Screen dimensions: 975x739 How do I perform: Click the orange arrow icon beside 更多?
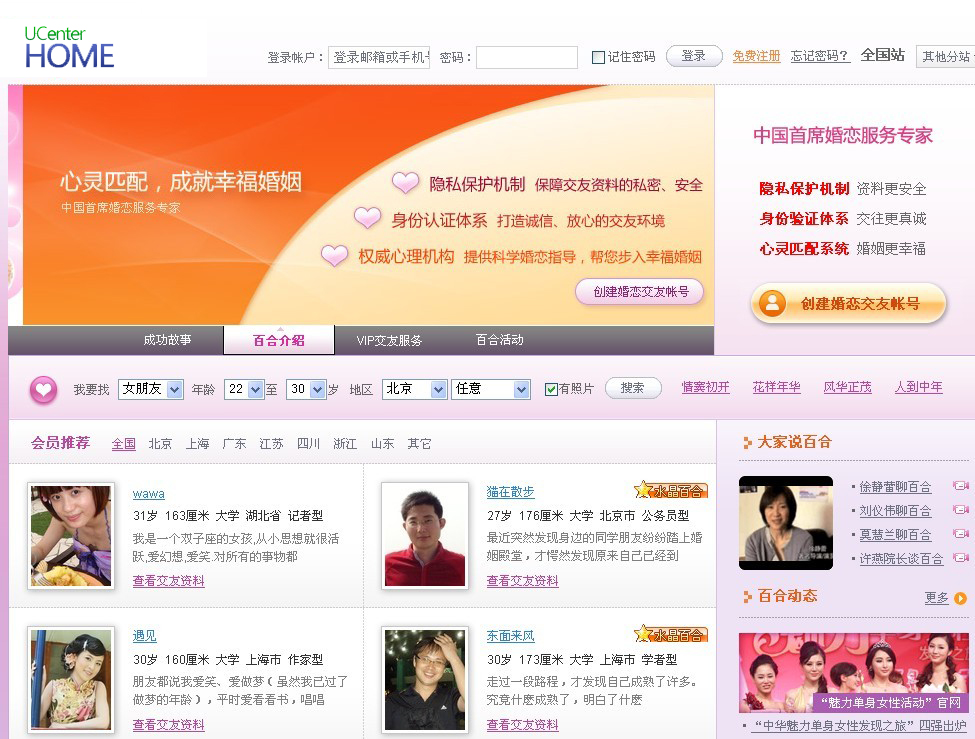coord(960,598)
